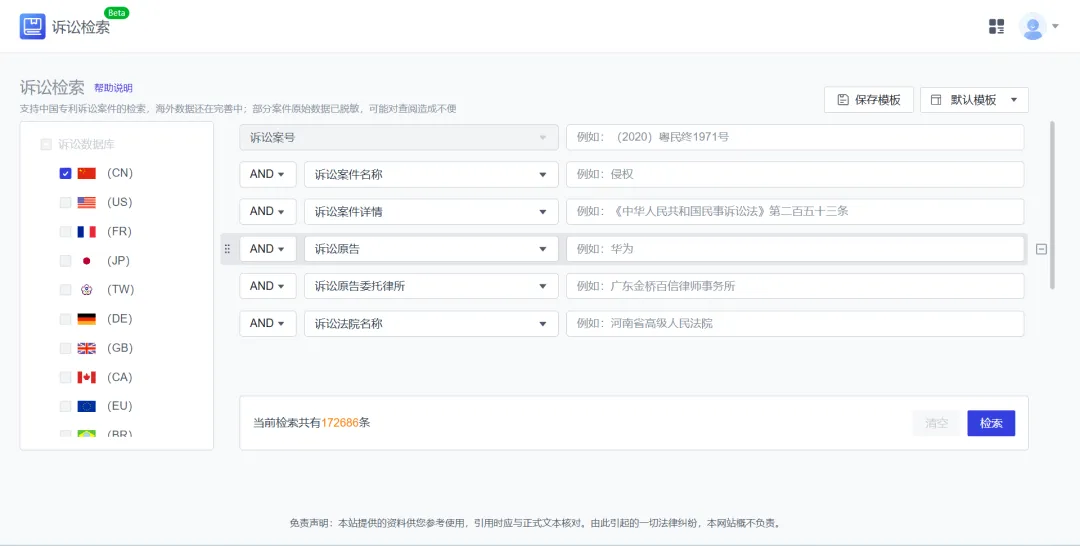
Task: Click the Beta badge
Action: (x=116, y=13)
